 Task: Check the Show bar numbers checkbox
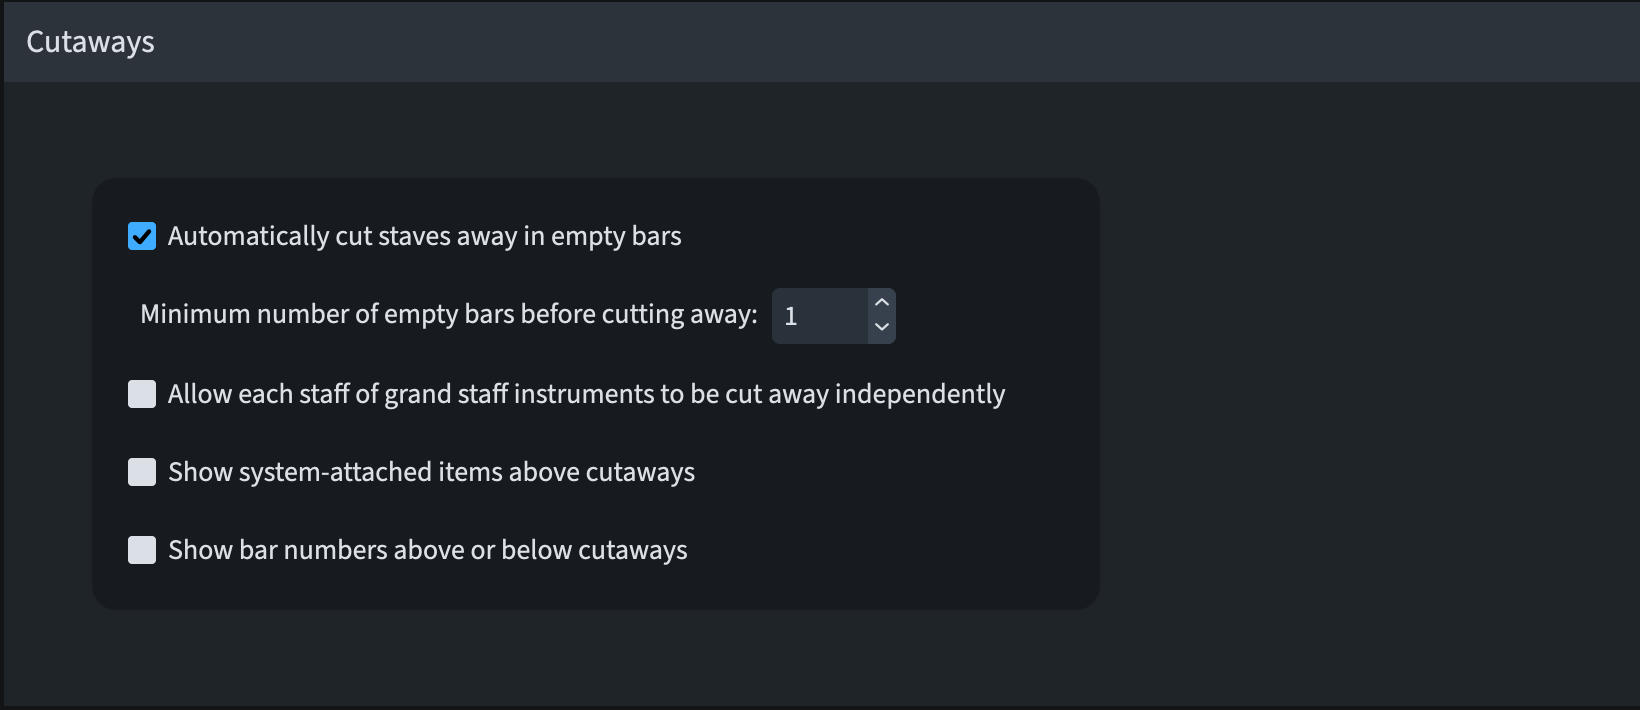[142, 550]
